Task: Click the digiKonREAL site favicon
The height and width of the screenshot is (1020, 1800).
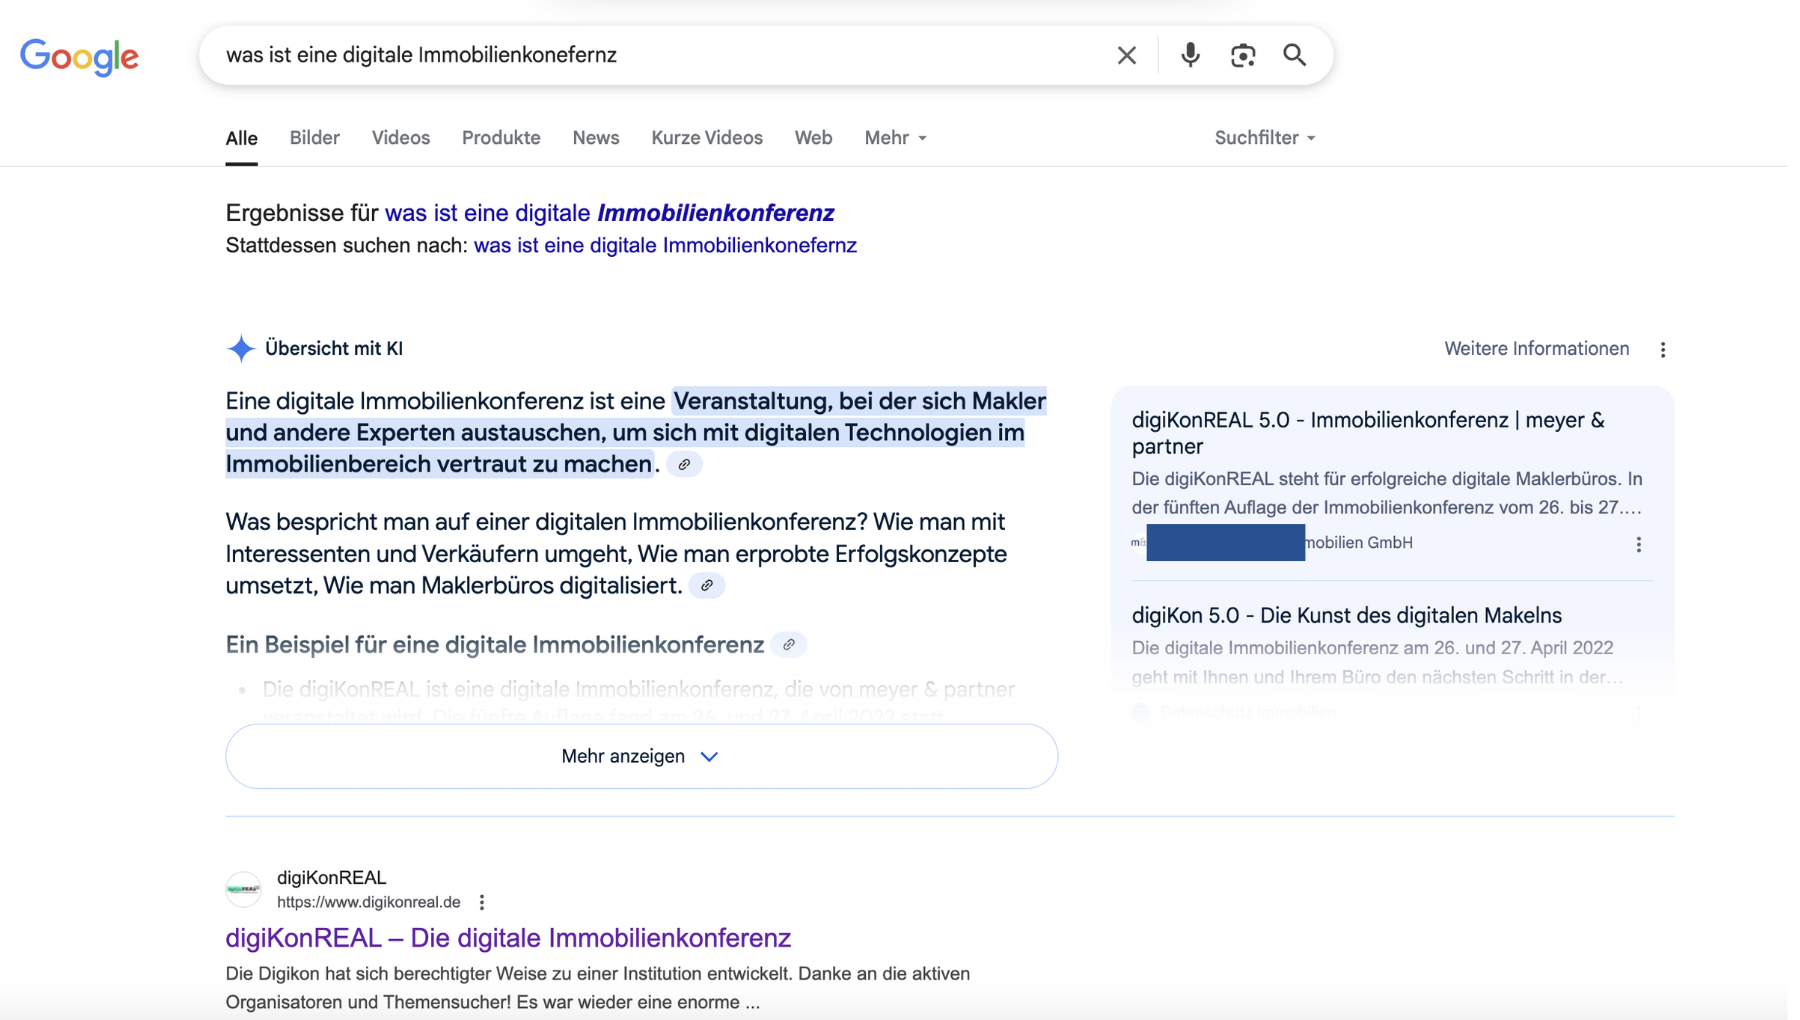Action: [x=243, y=889]
